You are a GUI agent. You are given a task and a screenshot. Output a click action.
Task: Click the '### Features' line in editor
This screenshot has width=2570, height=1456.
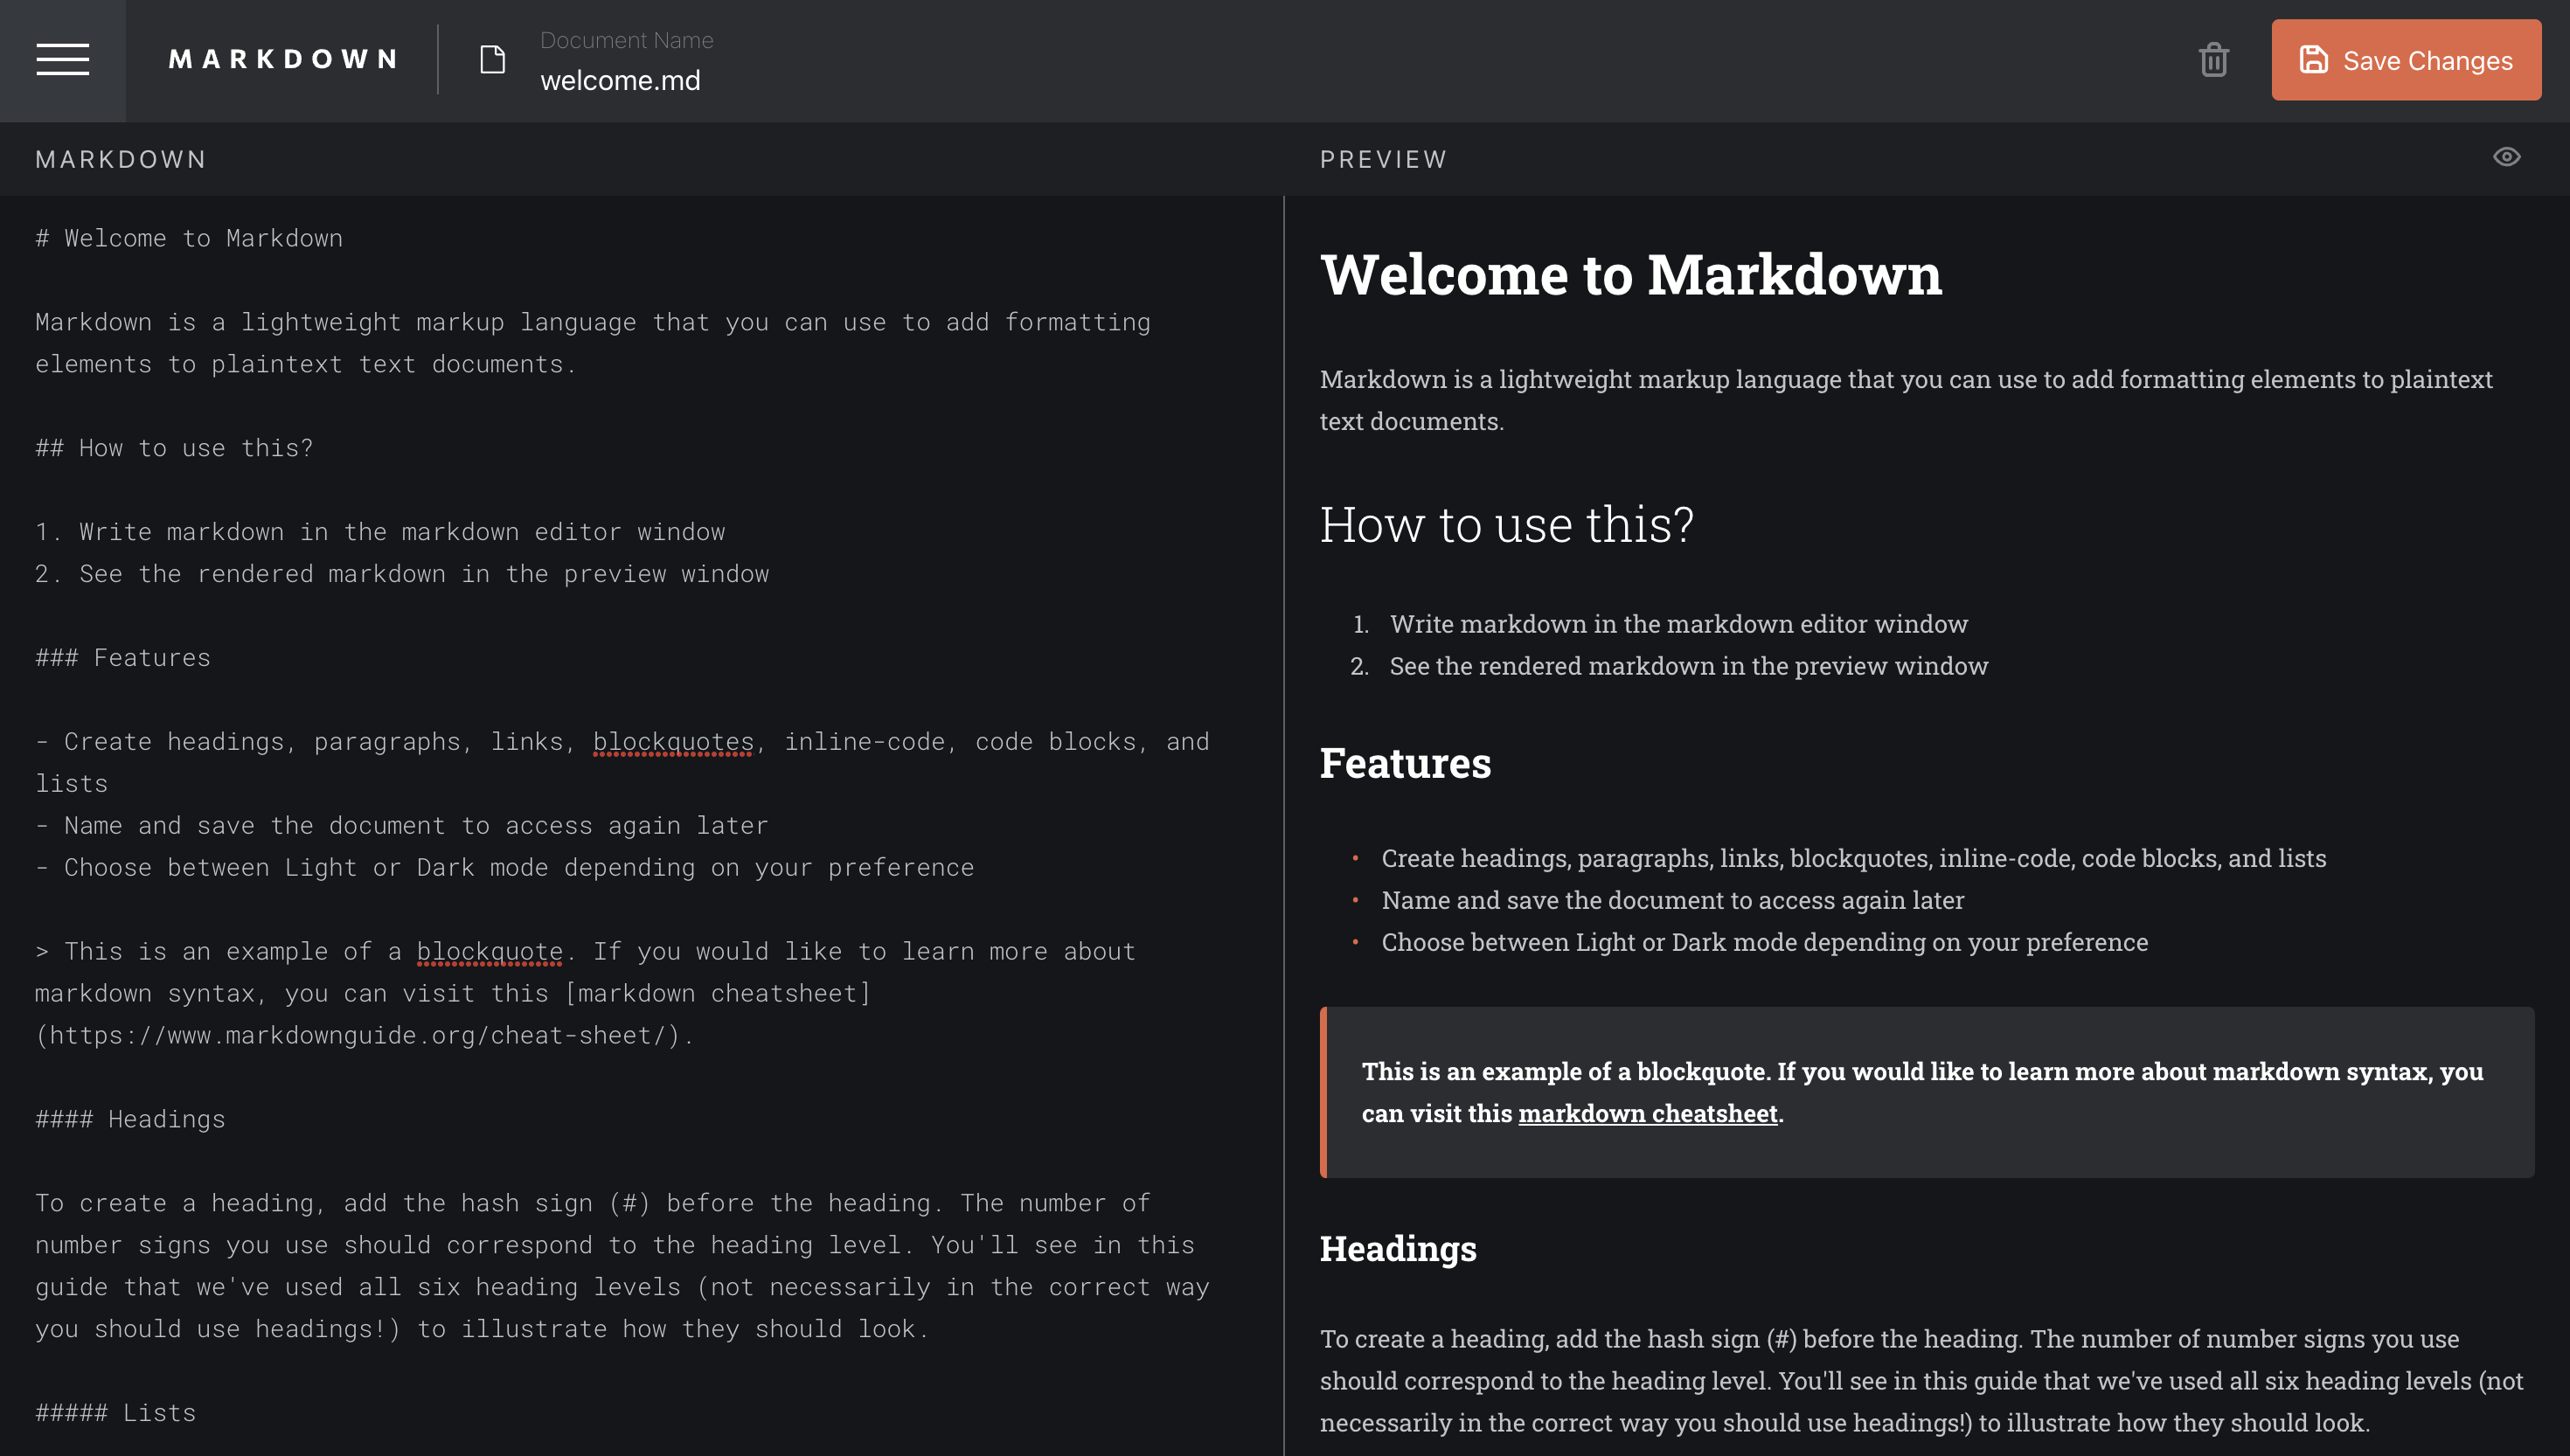tap(124, 658)
